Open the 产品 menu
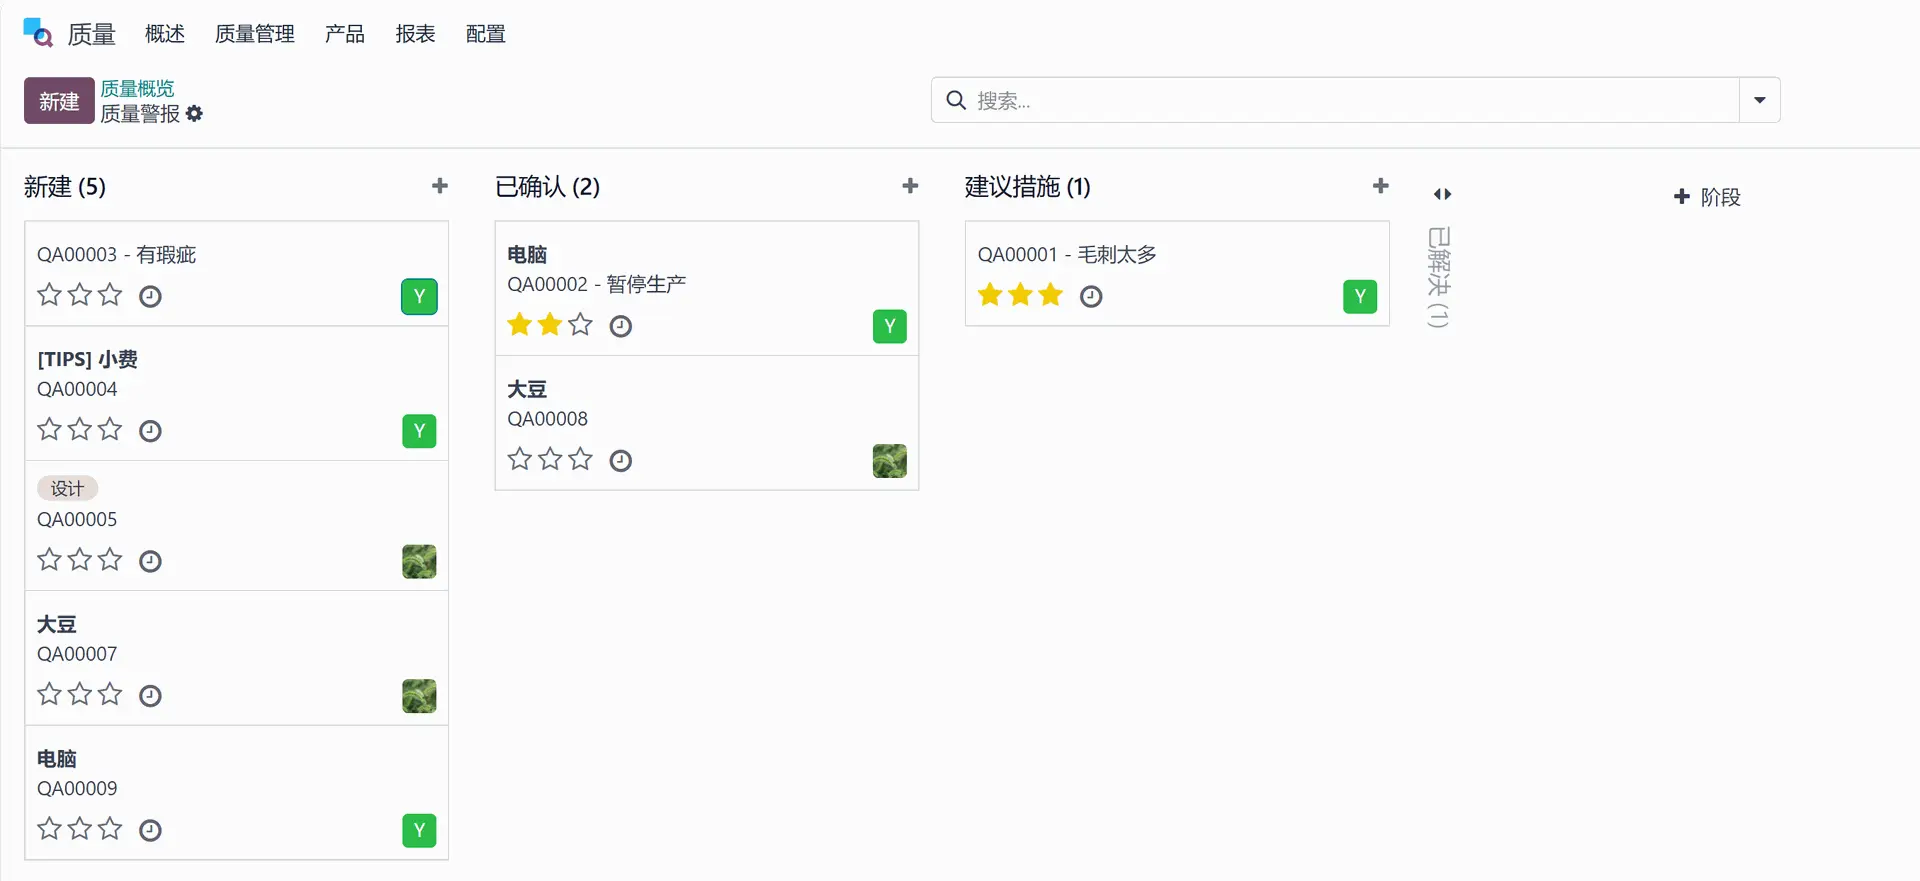The width and height of the screenshot is (1920, 881). pyautogui.click(x=345, y=34)
